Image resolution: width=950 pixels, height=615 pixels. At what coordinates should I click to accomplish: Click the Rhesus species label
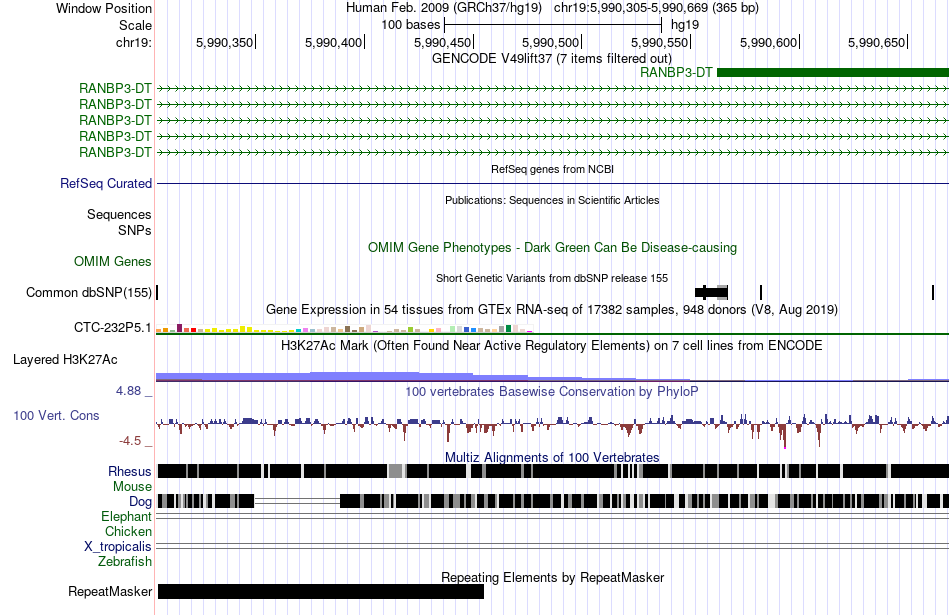(x=130, y=471)
